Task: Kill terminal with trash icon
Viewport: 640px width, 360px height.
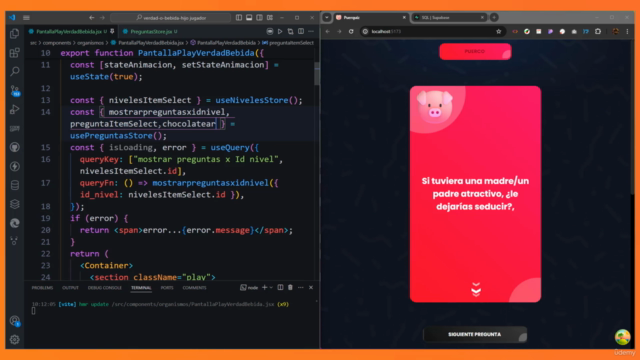Action: (290, 288)
